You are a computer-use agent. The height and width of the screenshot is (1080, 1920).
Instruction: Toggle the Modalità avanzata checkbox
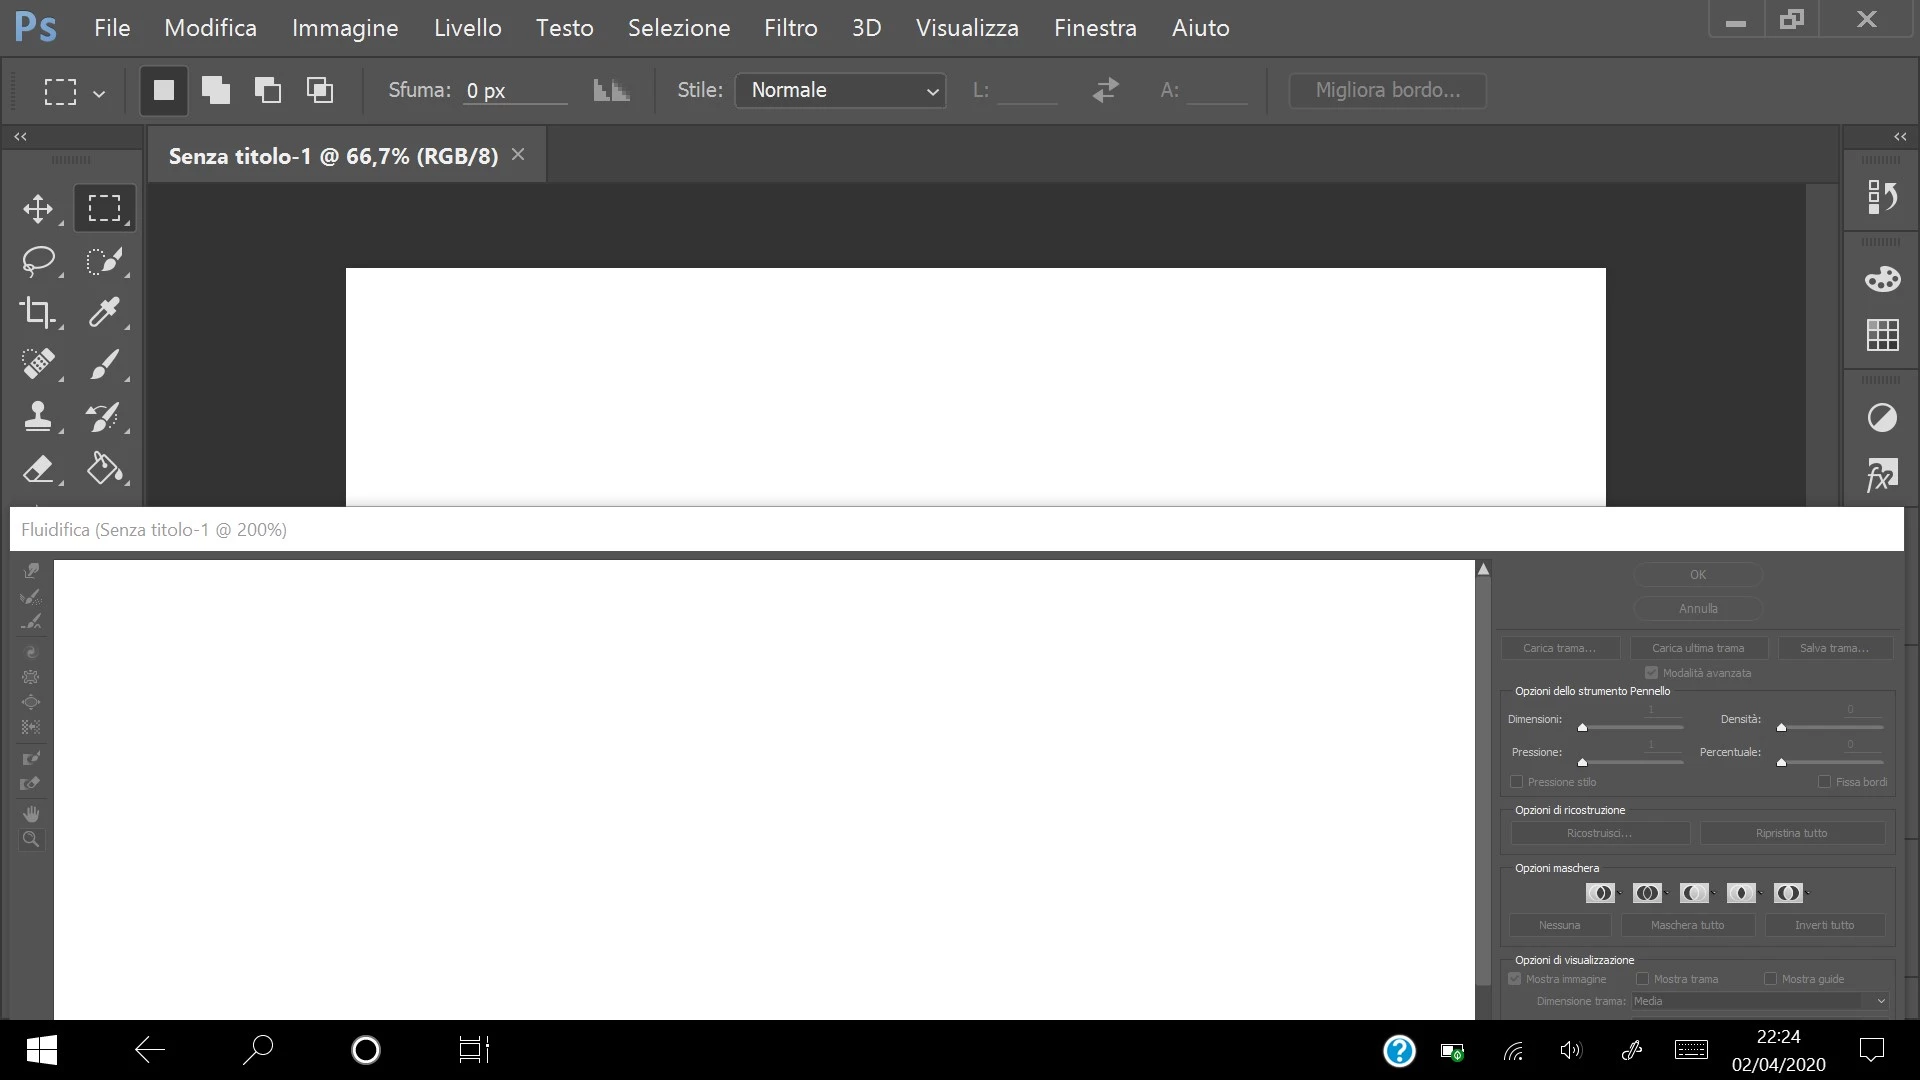click(1652, 673)
